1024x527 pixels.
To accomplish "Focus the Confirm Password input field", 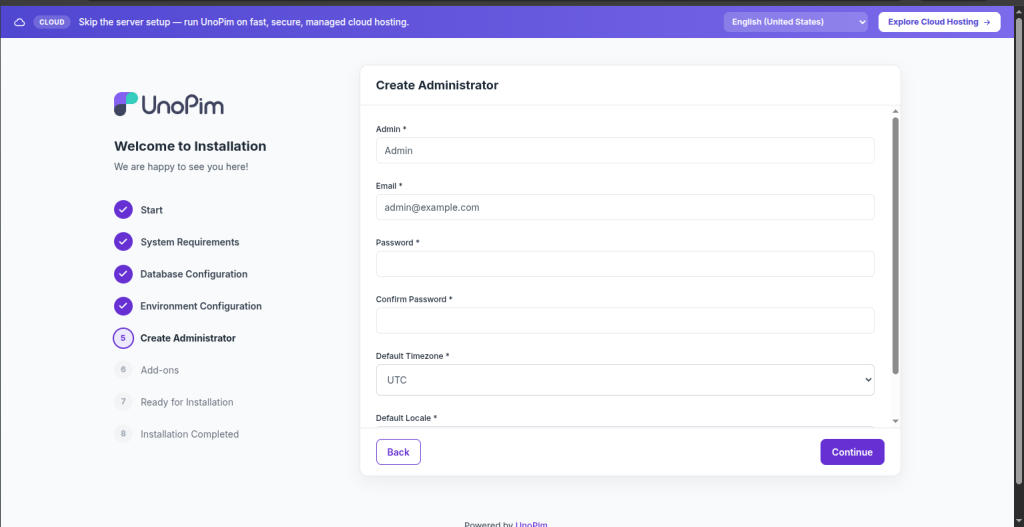I will [x=625, y=321].
